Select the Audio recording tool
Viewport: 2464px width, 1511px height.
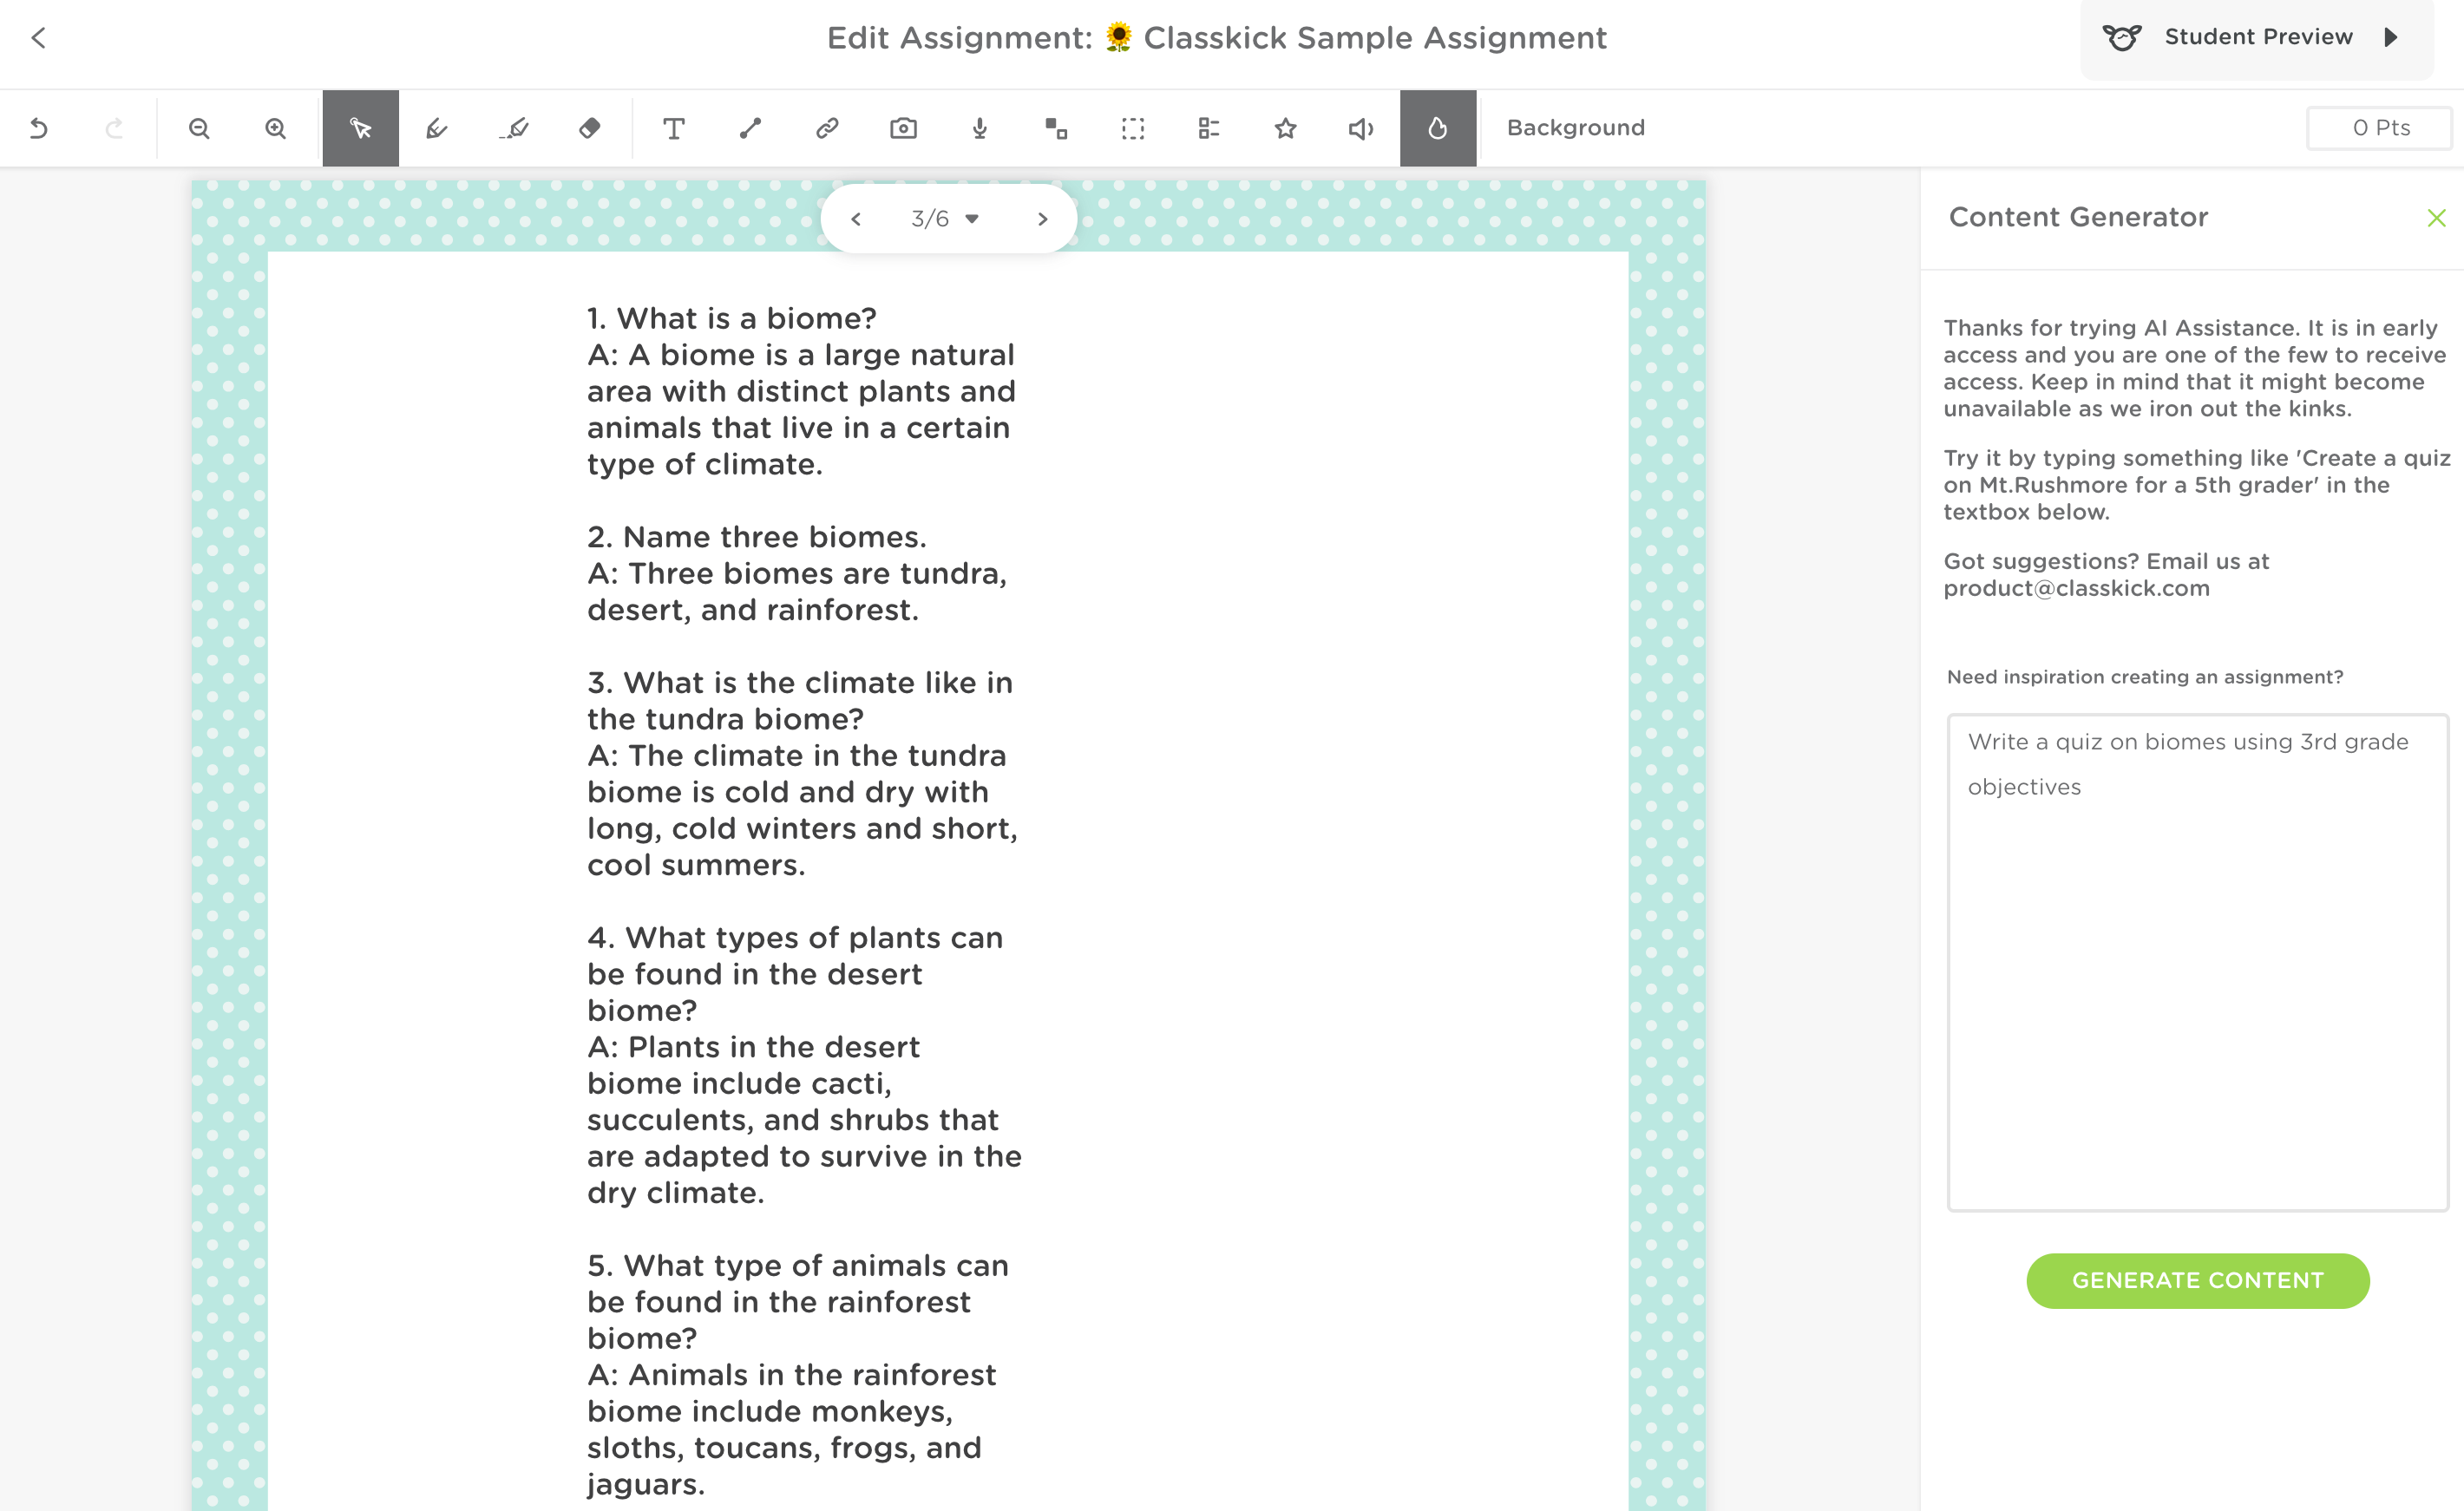point(979,128)
